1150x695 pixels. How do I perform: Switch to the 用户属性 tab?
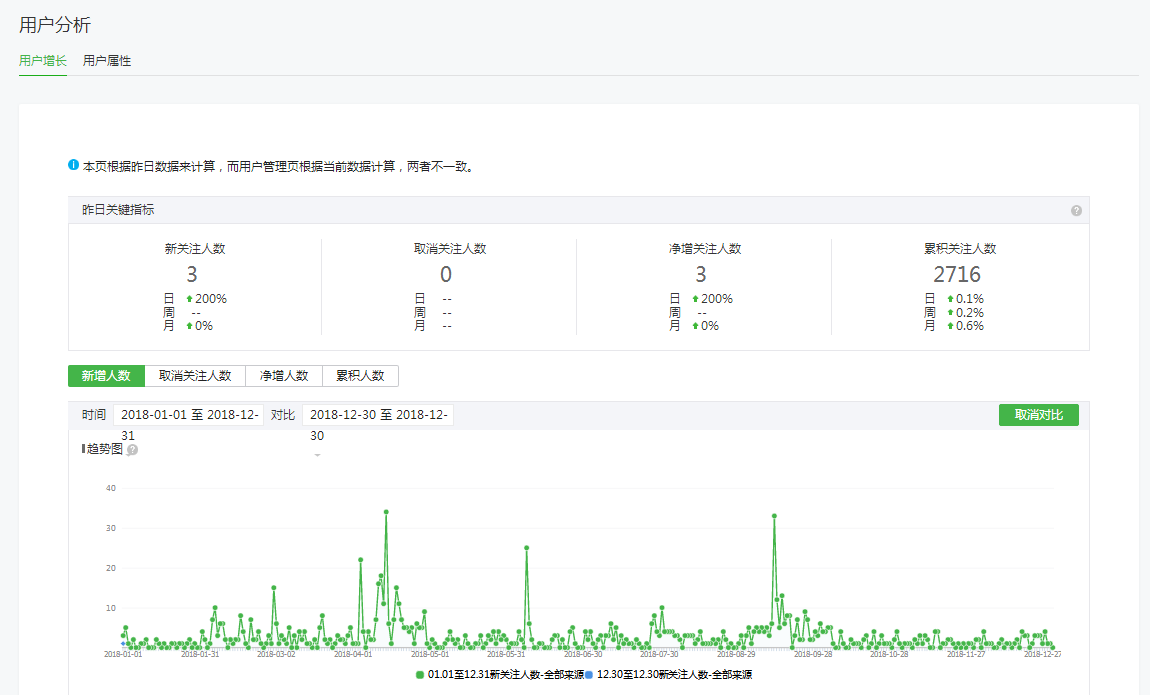click(107, 61)
